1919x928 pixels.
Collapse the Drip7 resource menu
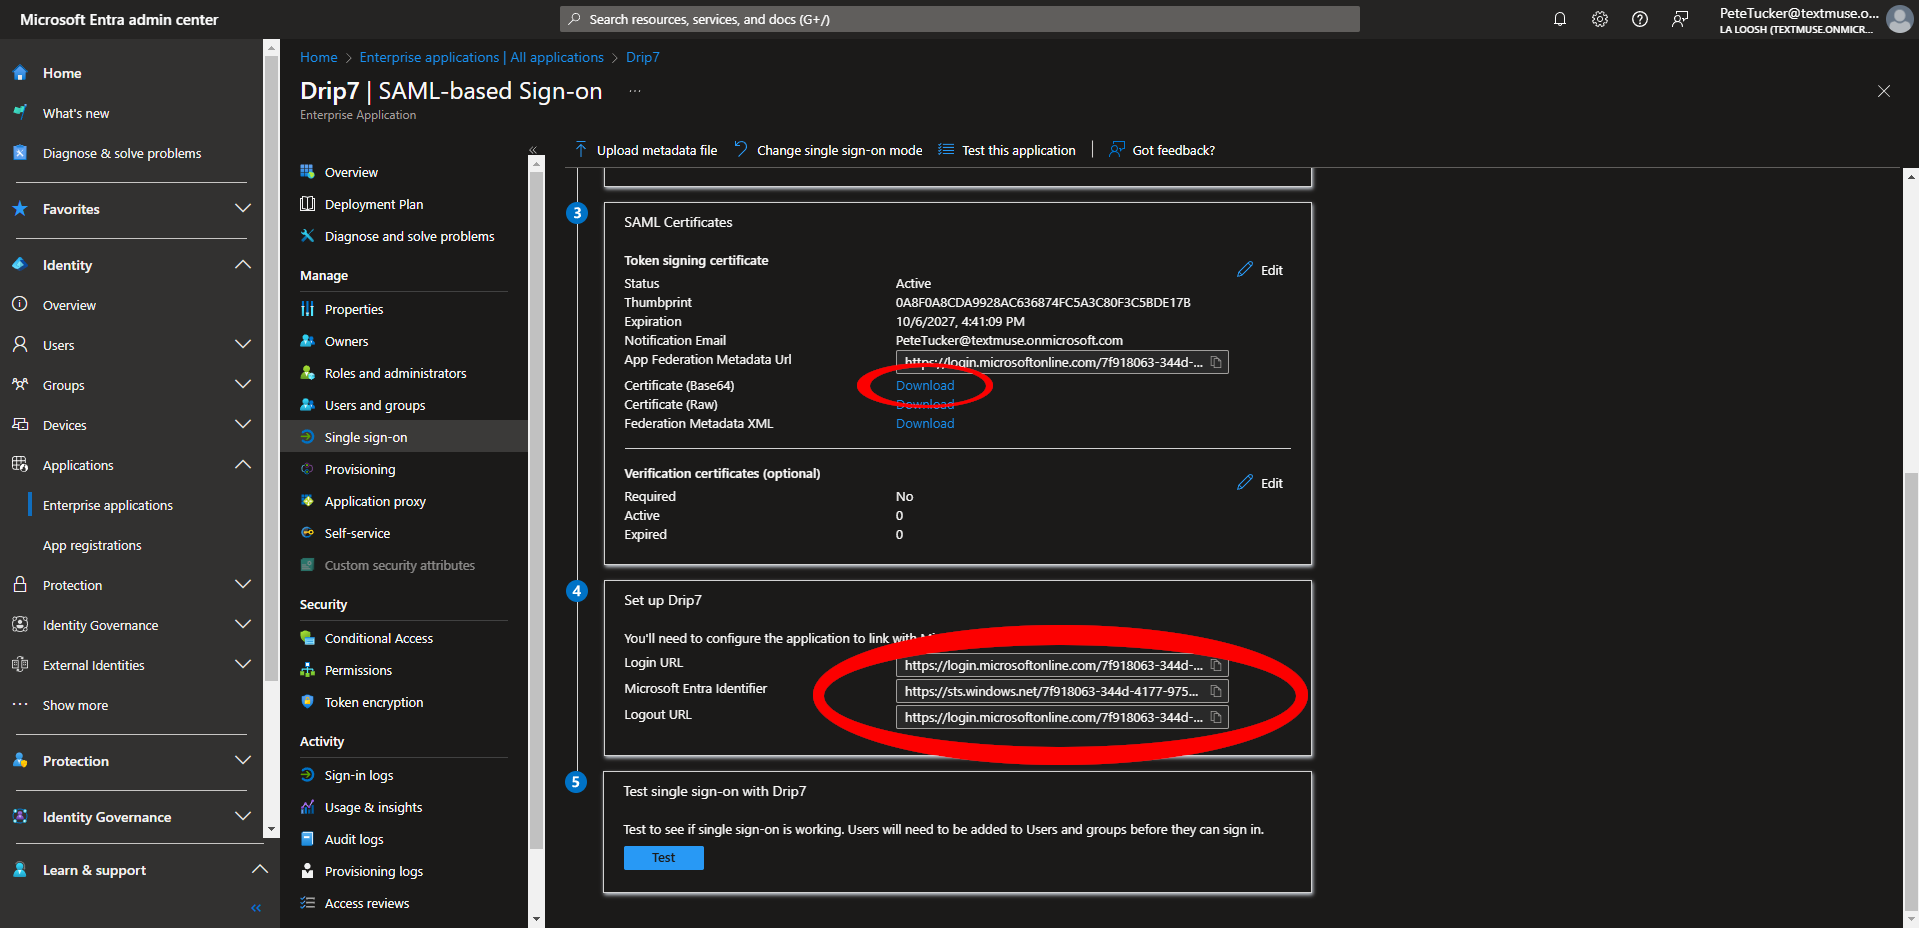coord(533,150)
